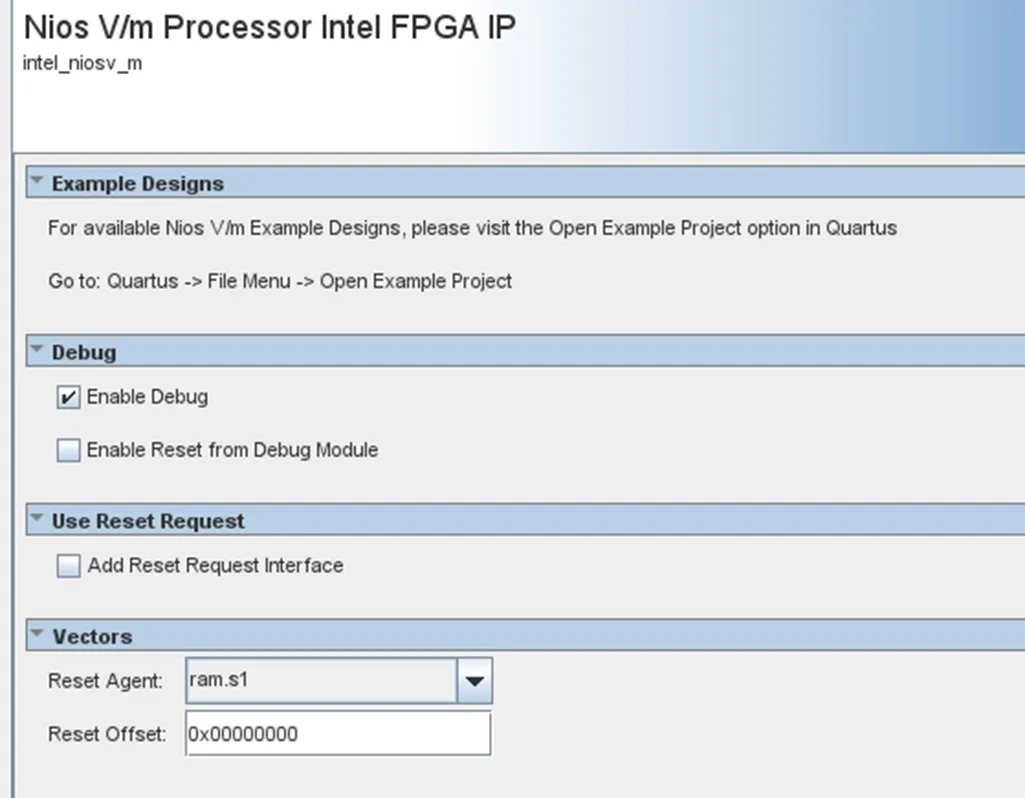Screen dimensions: 1025x798
Task: Check the Add Reset Request Interface box
Action: pyautogui.click(x=69, y=567)
